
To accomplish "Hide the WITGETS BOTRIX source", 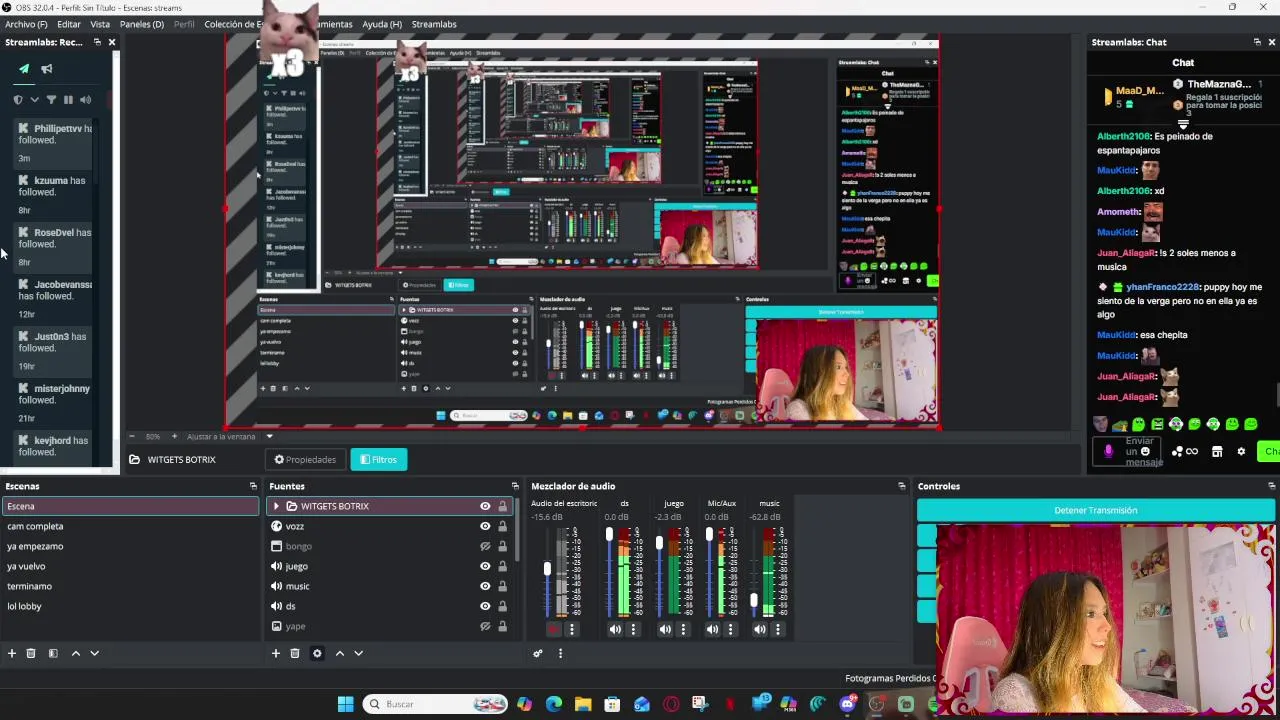I will 485,506.
